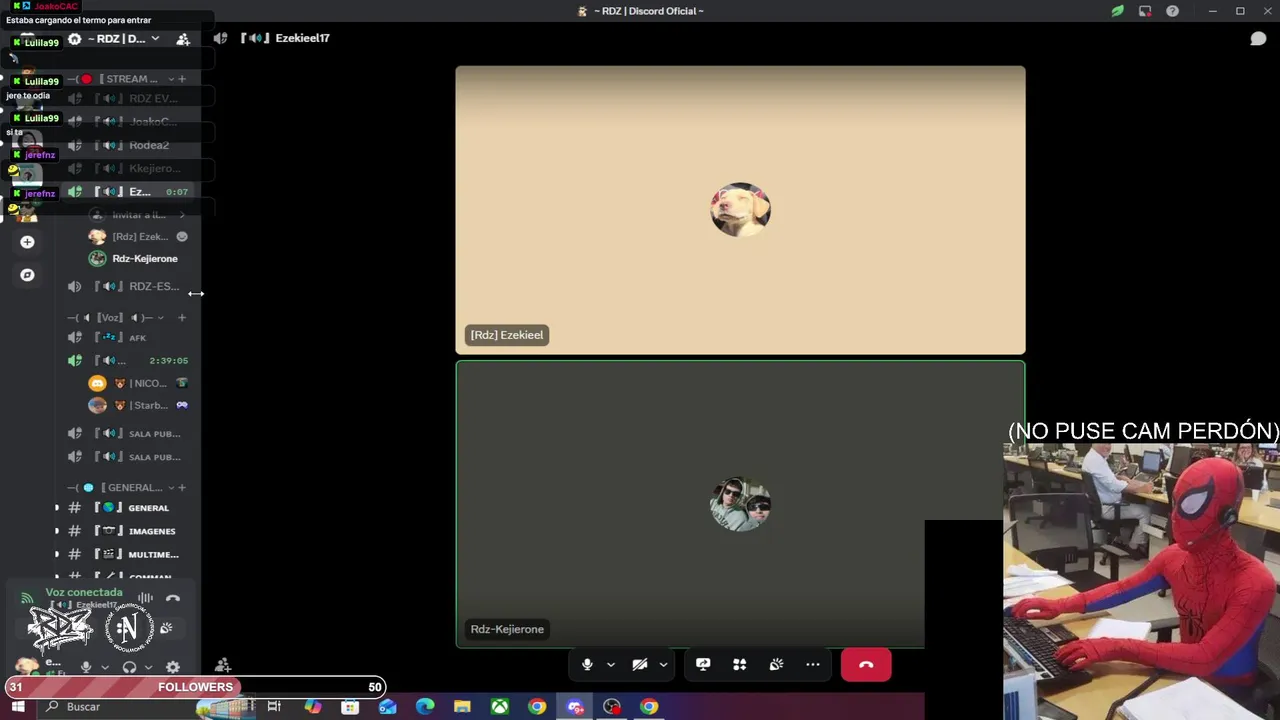Open the RDZ server name dropdown
This screenshot has height=720, width=1280.
124,39
